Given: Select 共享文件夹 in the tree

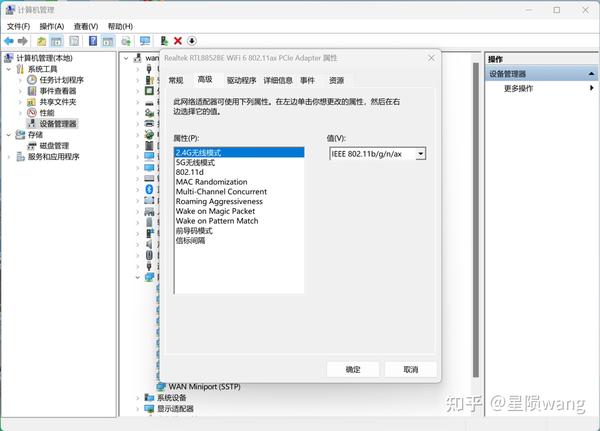Looking at the screenshot, I should tap(58, 102).
